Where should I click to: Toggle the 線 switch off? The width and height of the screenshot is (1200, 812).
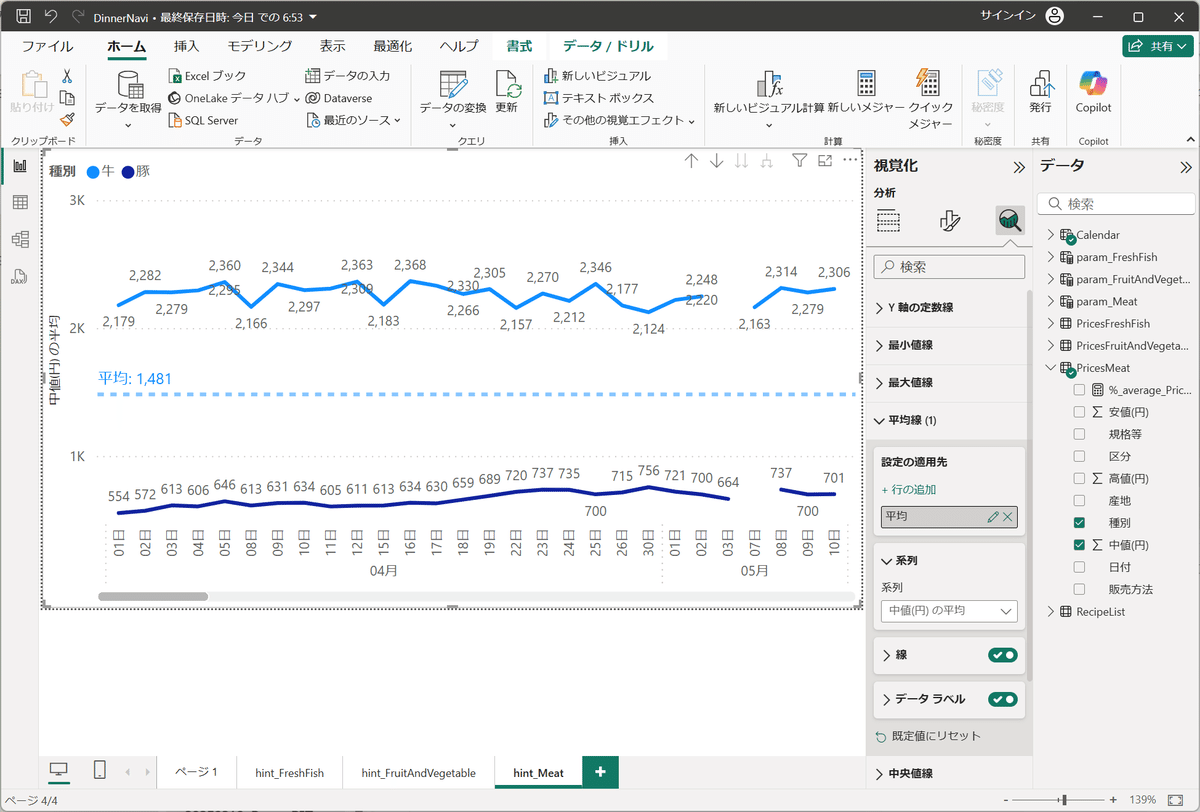coord(1003,655)
